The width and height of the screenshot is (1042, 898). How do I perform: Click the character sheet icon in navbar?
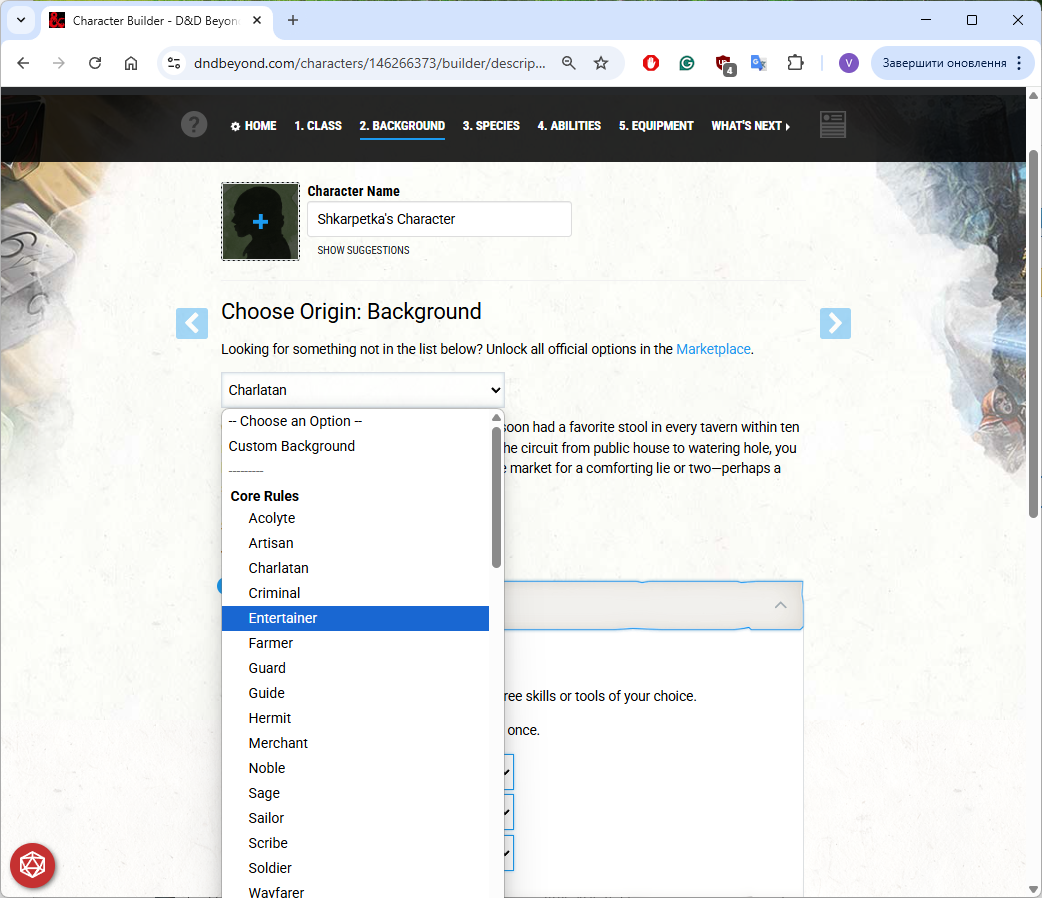click(x=833, y=125)
